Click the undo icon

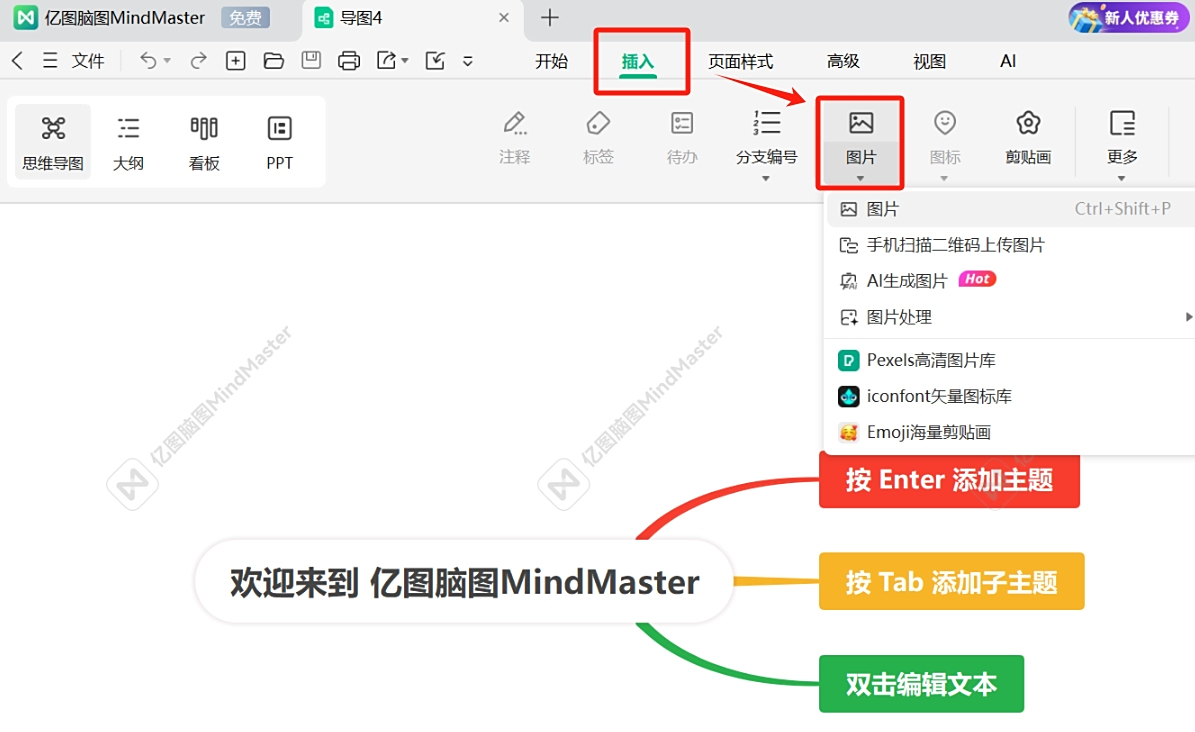pos(148,60)
